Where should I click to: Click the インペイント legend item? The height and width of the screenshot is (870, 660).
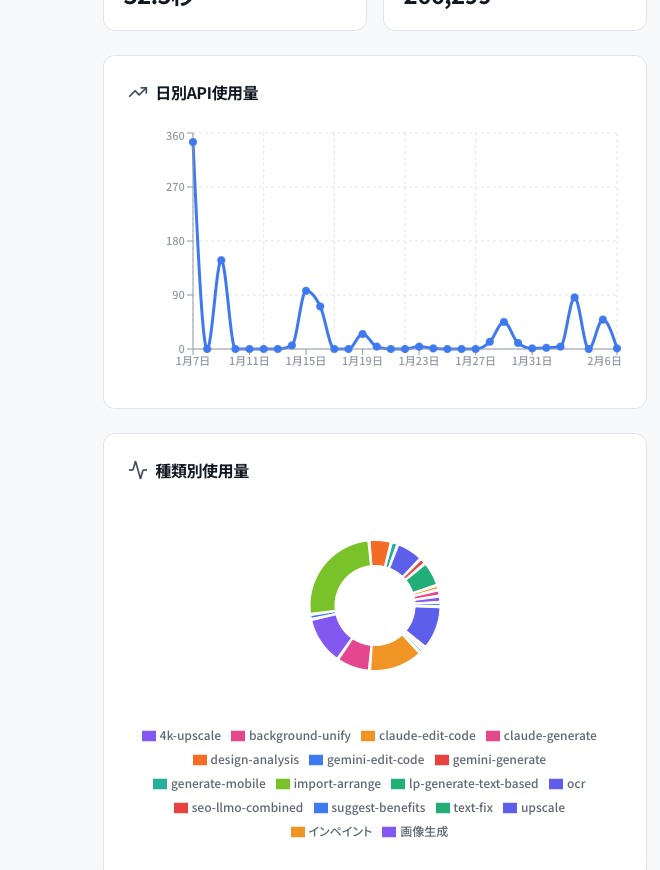(x=332, y=832)
